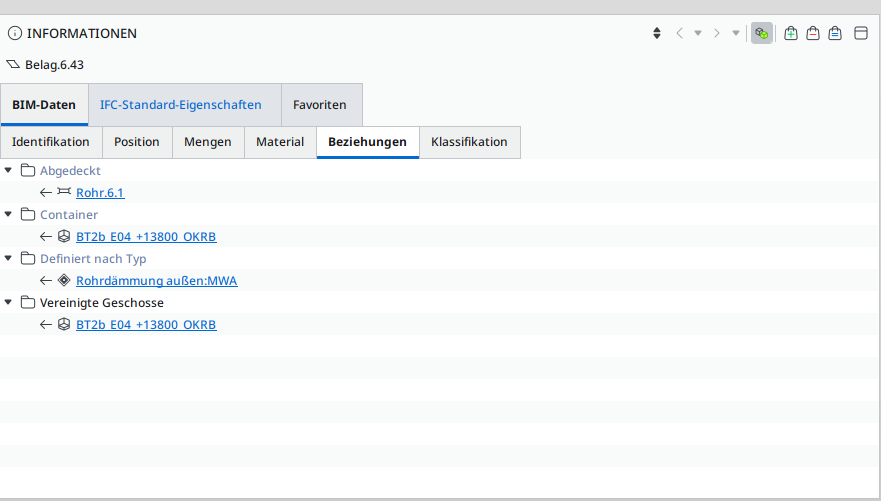Open the Rohrdämmung außen:MWA link

click(157, 281)
